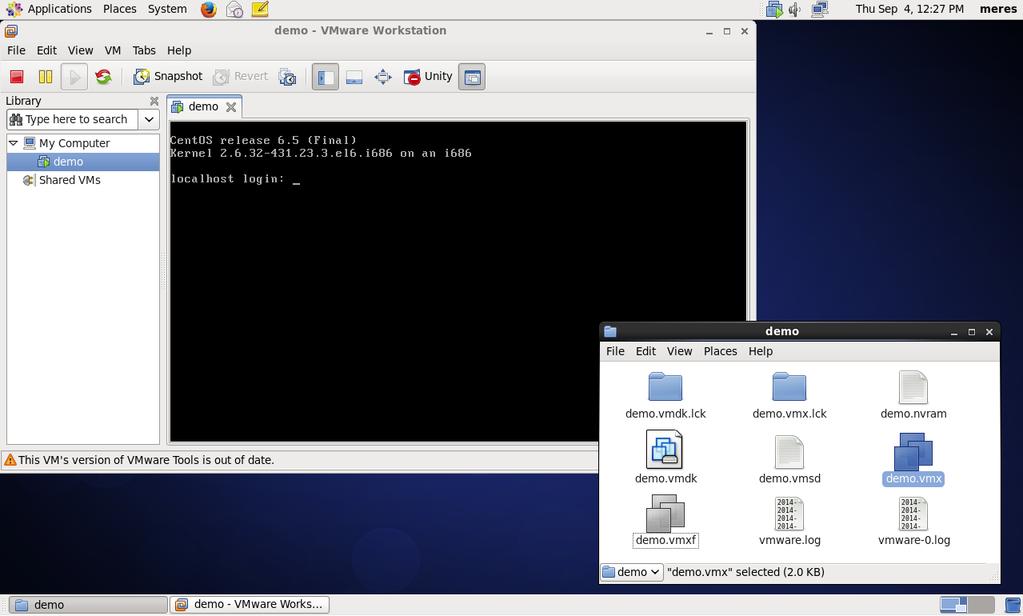Click the VMware tray icon
The height and width of the screenshot is (616, 1023).
[774, 9]
